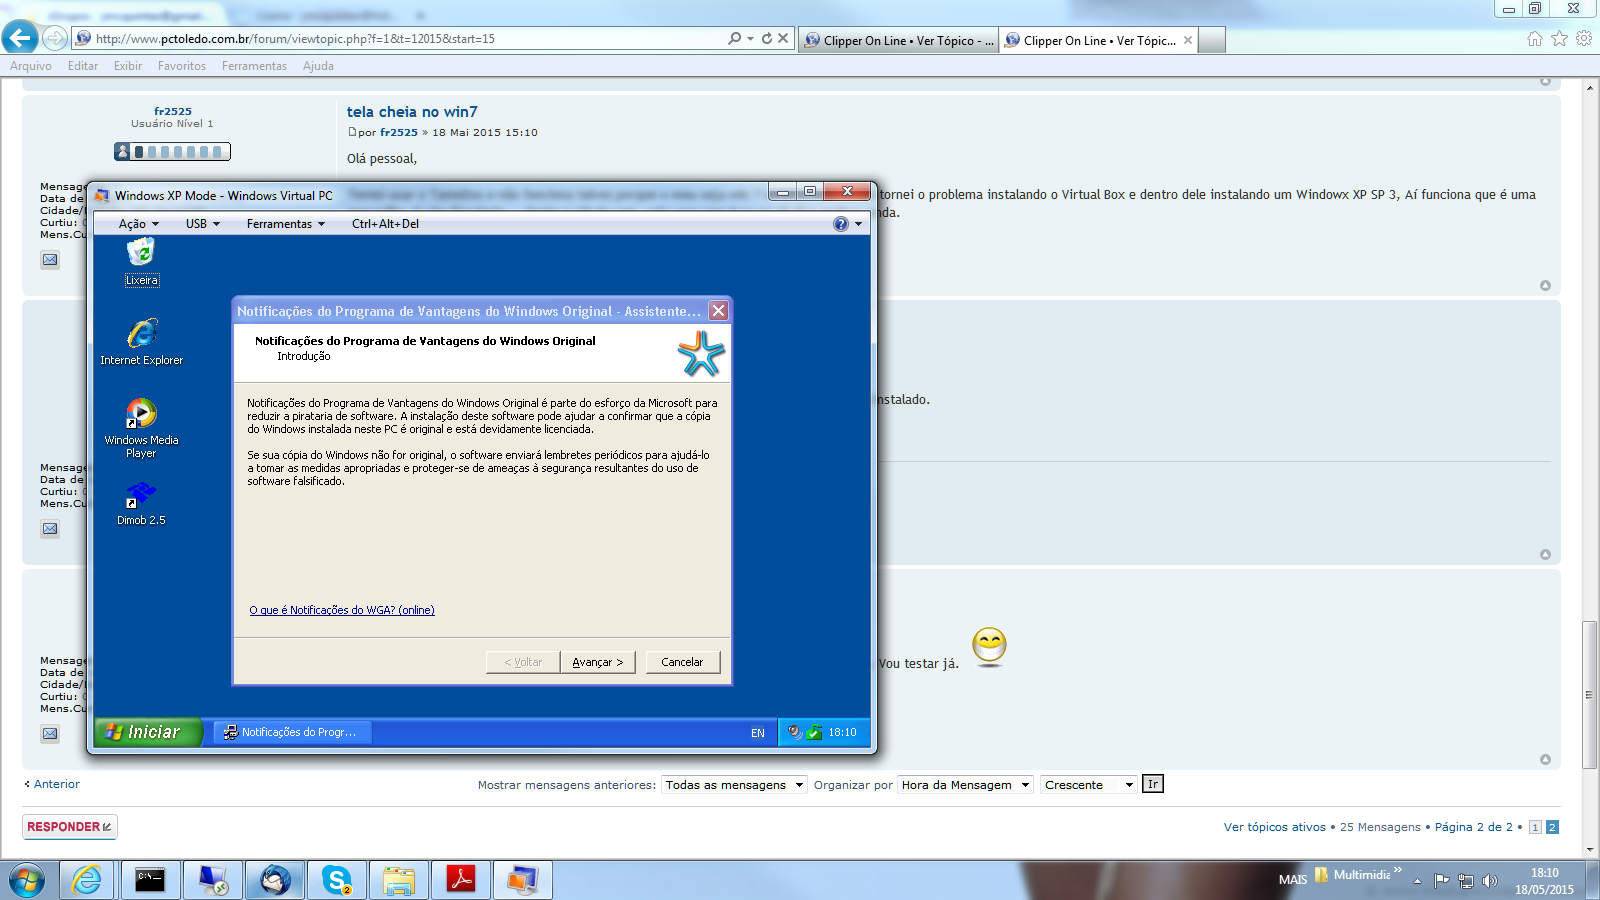Image resolution: width=1600 pixels, height=900 pixels.
Task: Select the Lixeira icon on the XP desktop
Action: tap(141, 262)
